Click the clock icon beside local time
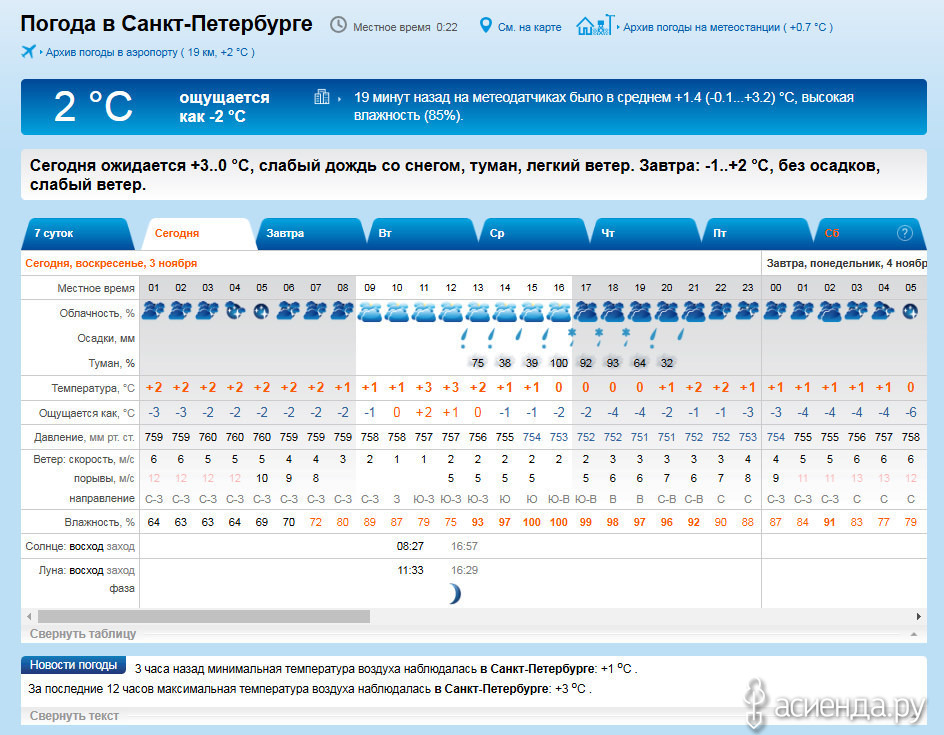This screenshot has height=735, width=944. coord(338,25)
